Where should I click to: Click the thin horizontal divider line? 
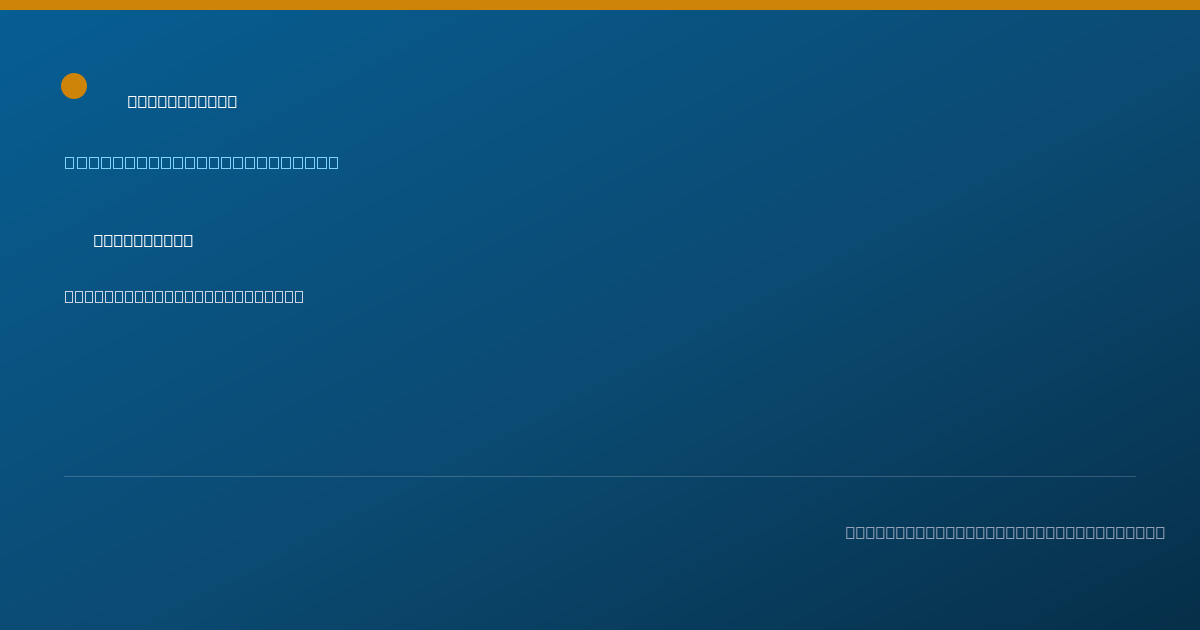(x=600, y=476)
